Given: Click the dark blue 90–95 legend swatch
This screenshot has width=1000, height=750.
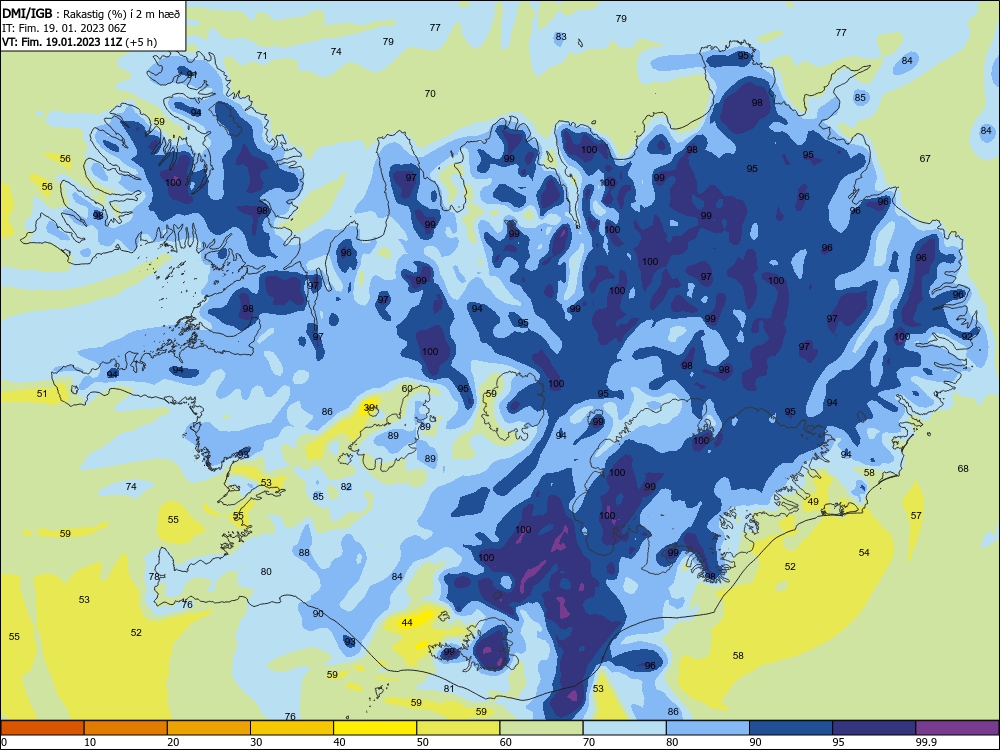Looking at the screenshot, I should pyautogui.click(x=791, y=728).
